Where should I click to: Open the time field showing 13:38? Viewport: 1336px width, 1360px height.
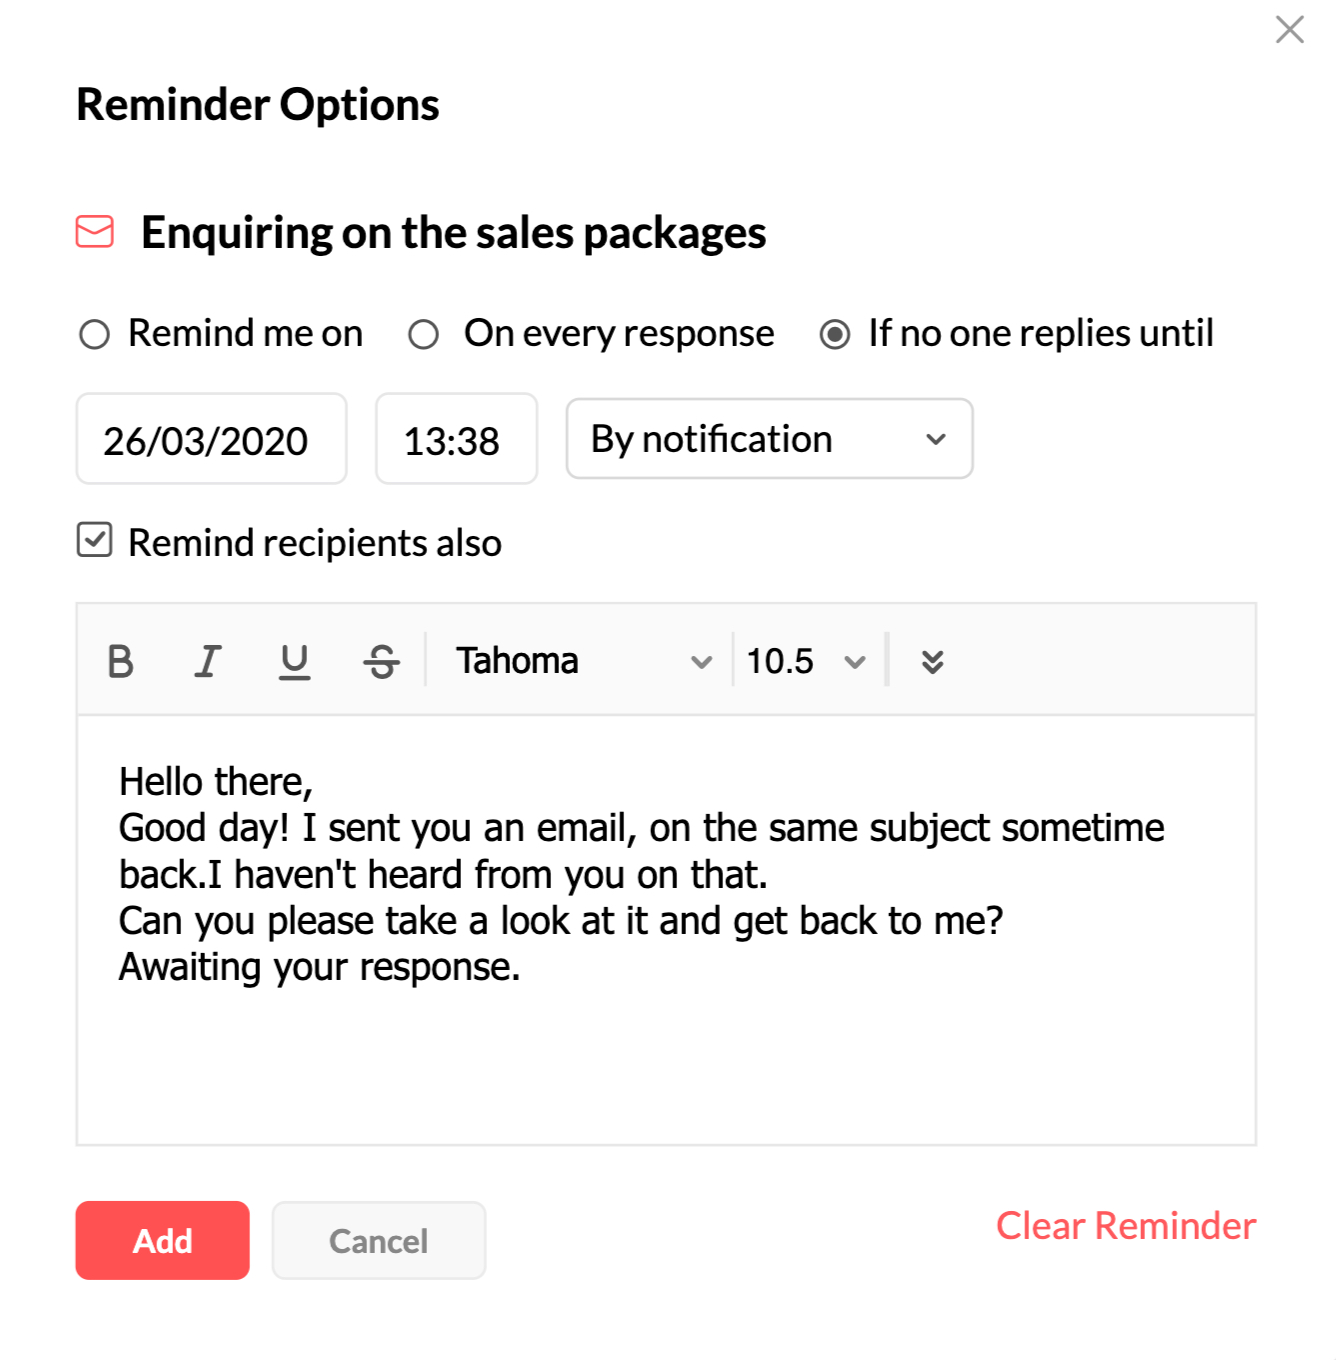456,439
